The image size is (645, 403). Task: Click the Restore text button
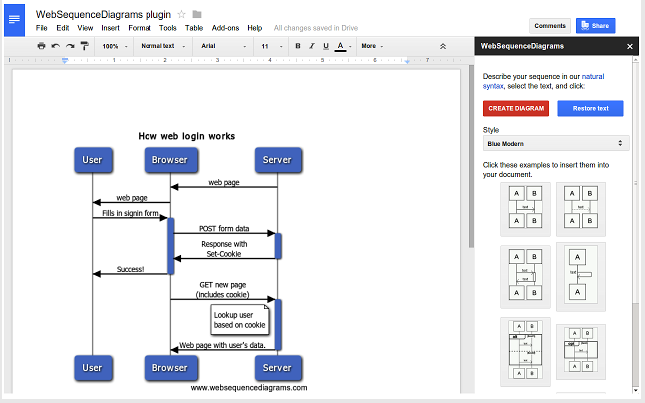point(590,109)
